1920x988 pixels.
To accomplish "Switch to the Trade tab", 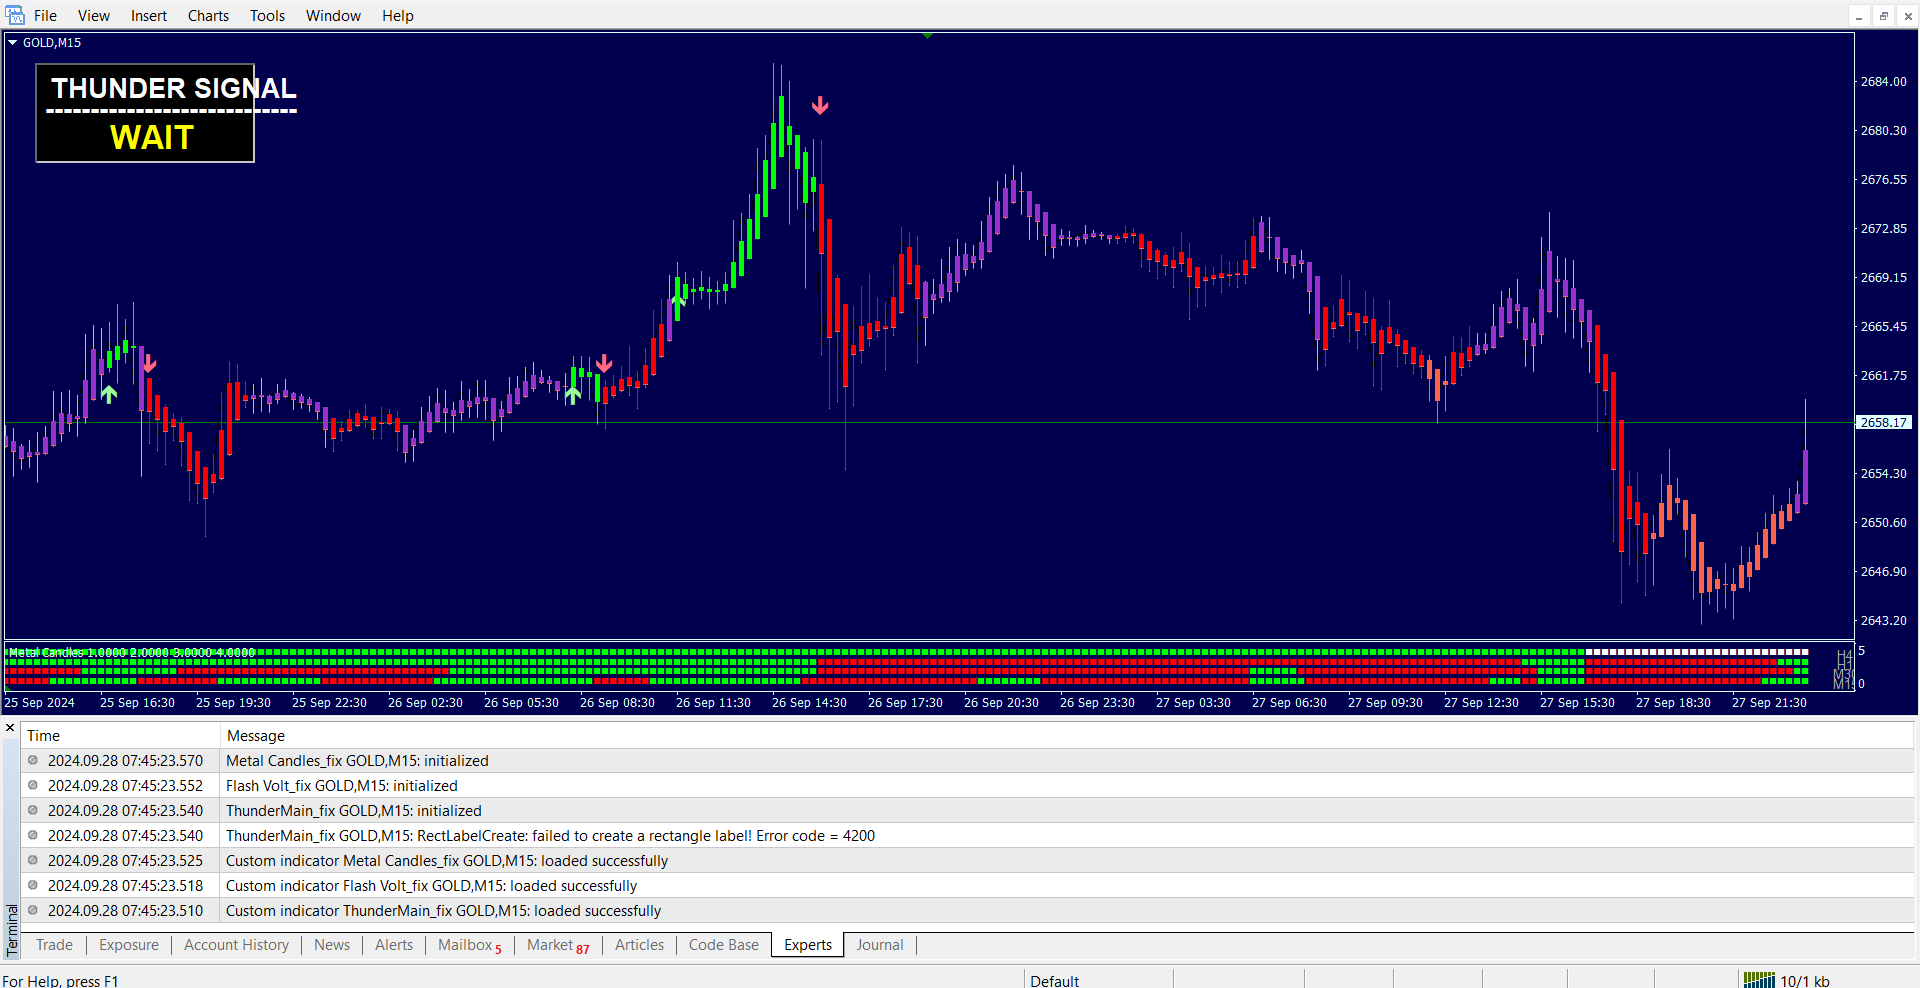I will click(54, 945).
